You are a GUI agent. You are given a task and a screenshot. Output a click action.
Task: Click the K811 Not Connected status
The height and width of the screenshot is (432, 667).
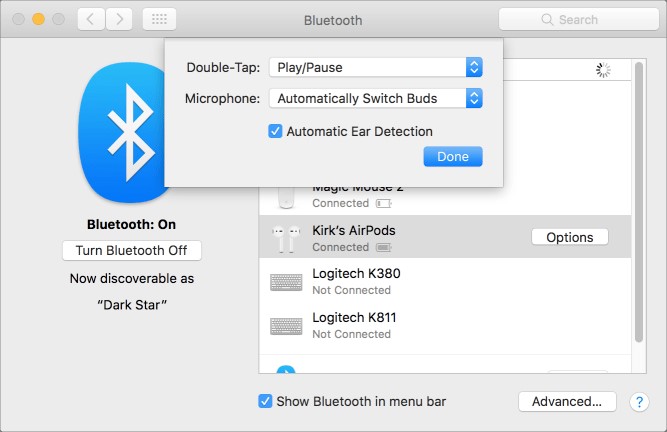tap(351, 334)
